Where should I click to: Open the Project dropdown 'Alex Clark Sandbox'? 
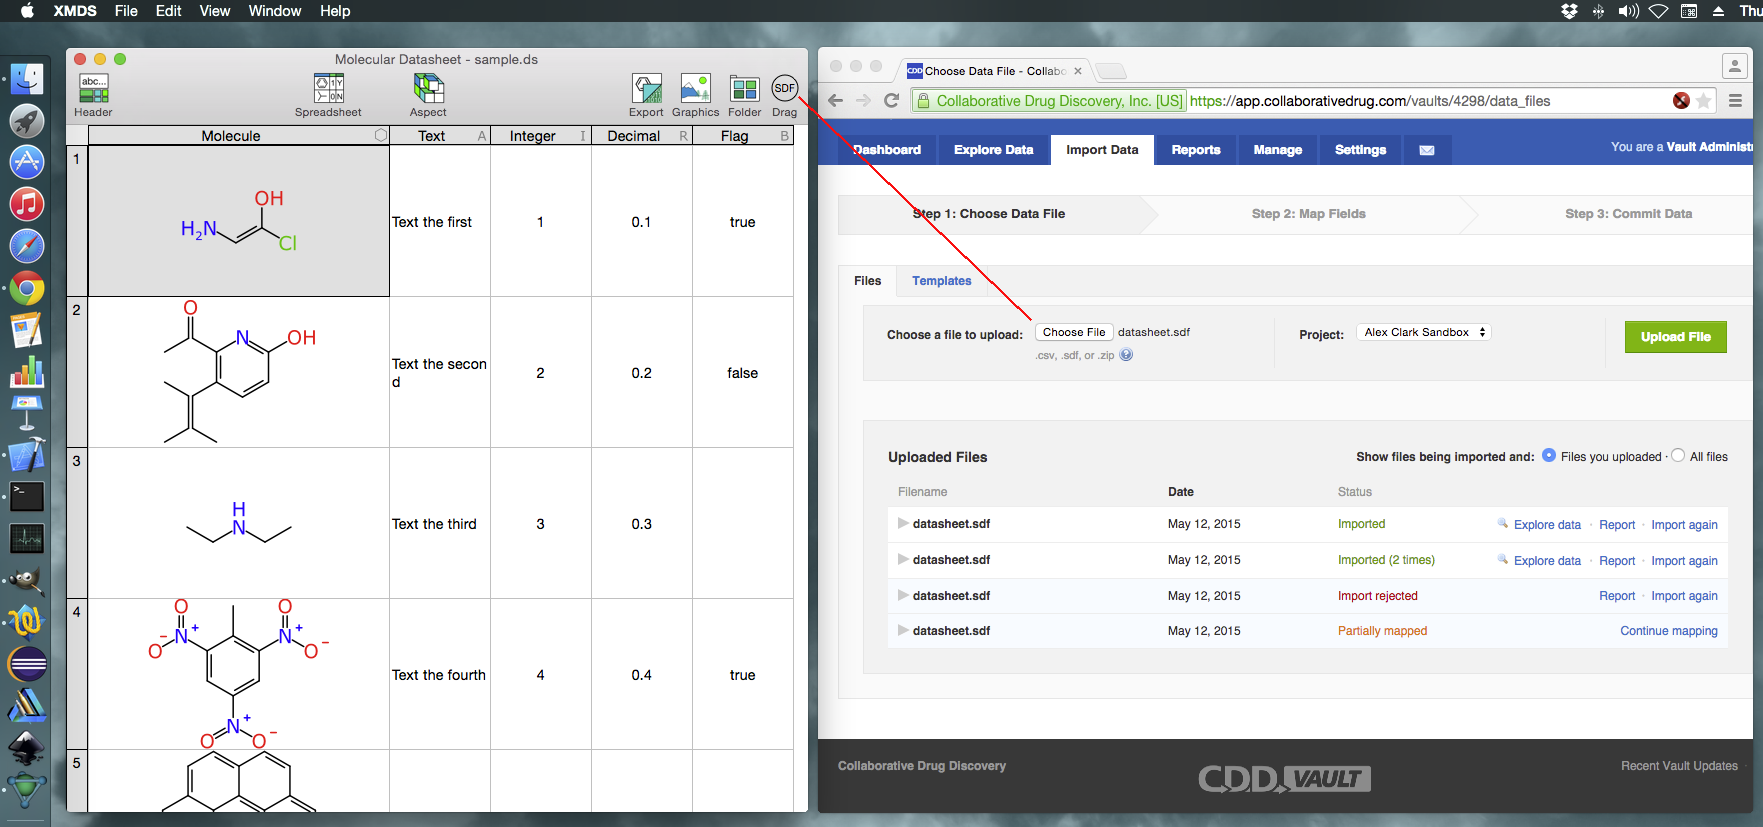(x=1424, y=332)
